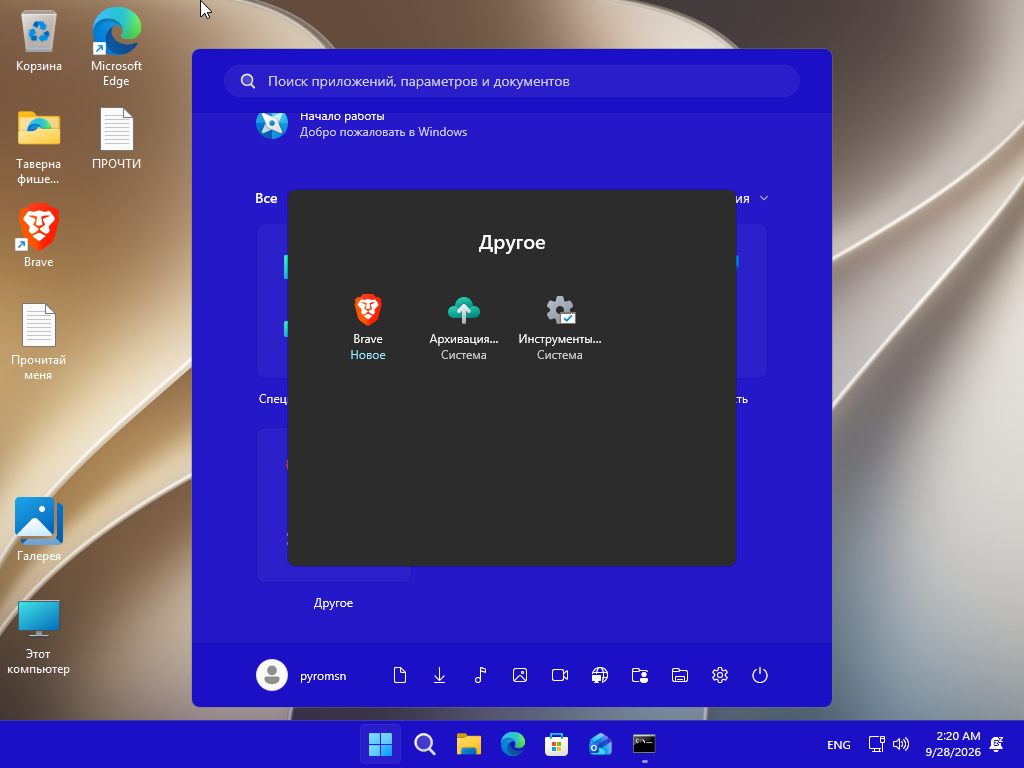Open File Explorer icon in Start menu footer
1024x768 pixels.
[680, 675]
